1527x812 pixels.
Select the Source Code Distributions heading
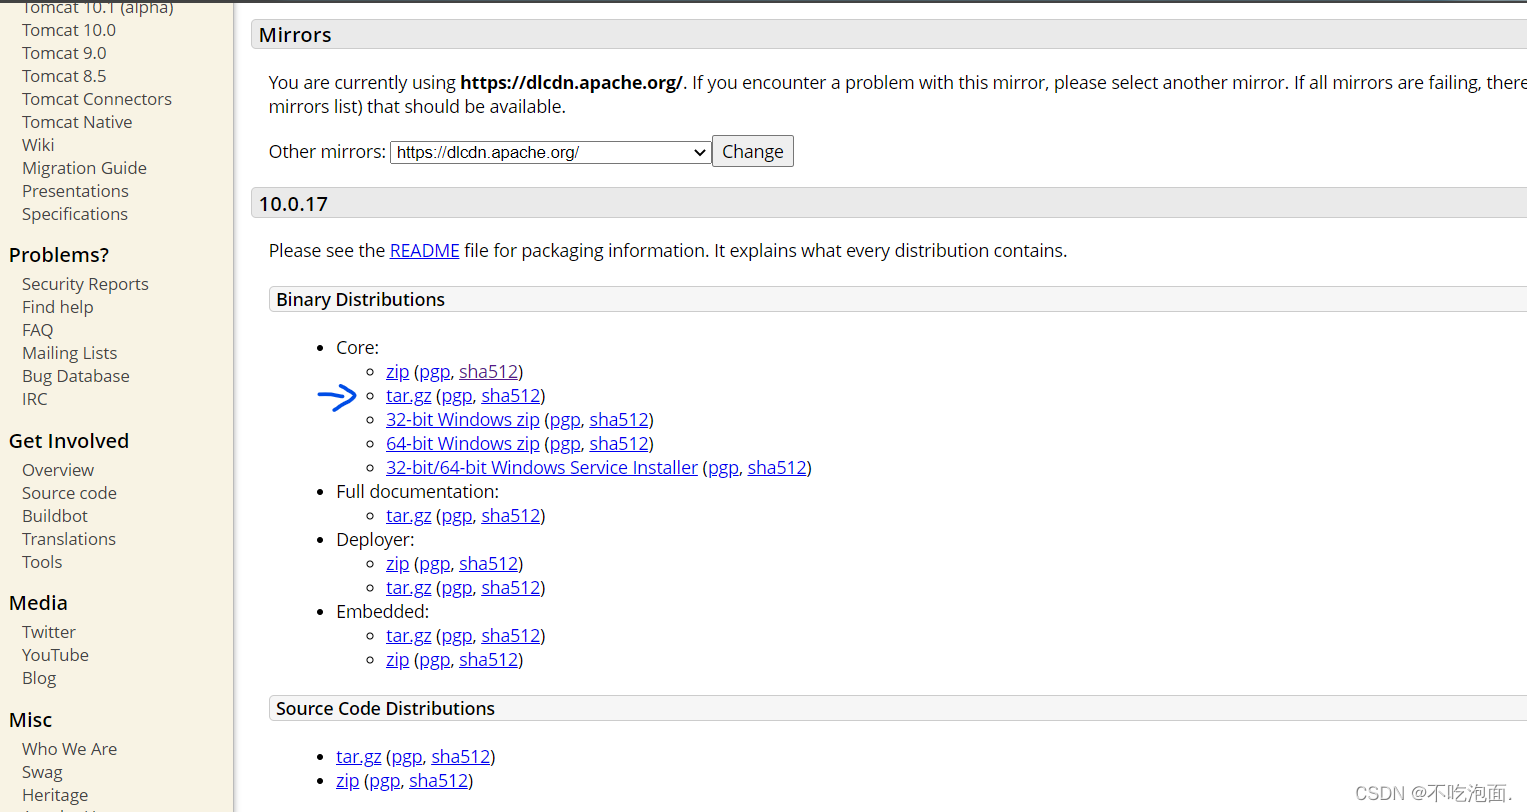click(x=385, y=709)
